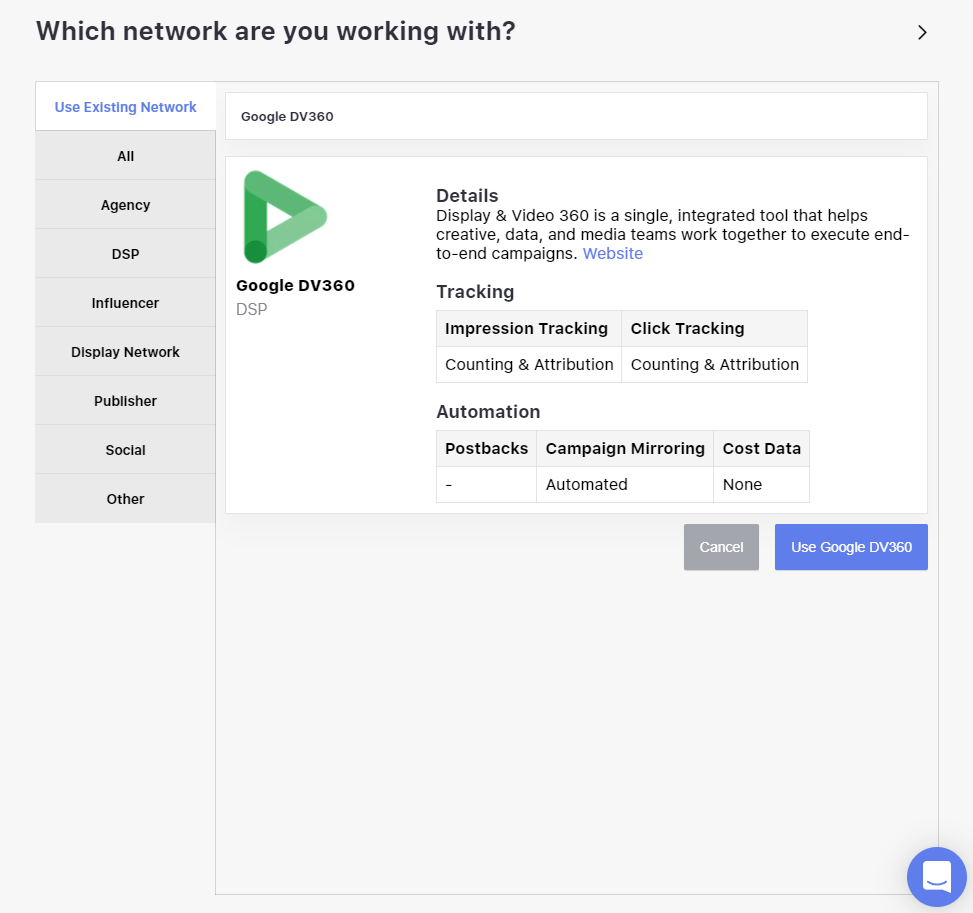
Task: Open the Influencer network category
Action: [x=125, y=303]
